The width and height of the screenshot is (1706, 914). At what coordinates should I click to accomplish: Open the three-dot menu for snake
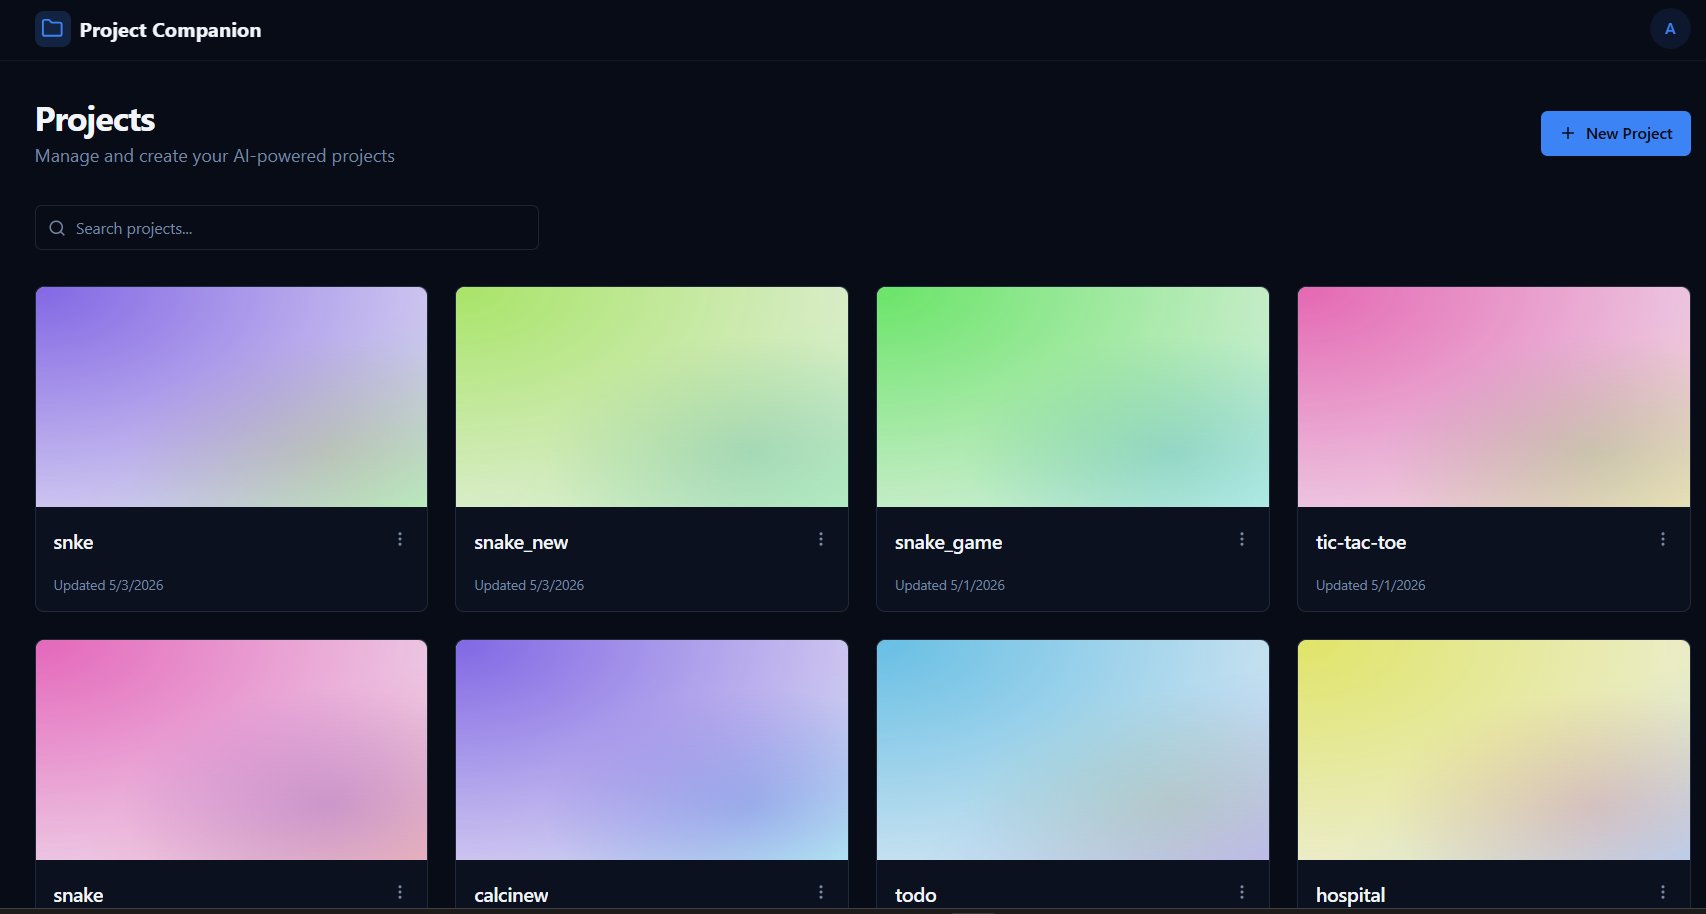point(400,892)
